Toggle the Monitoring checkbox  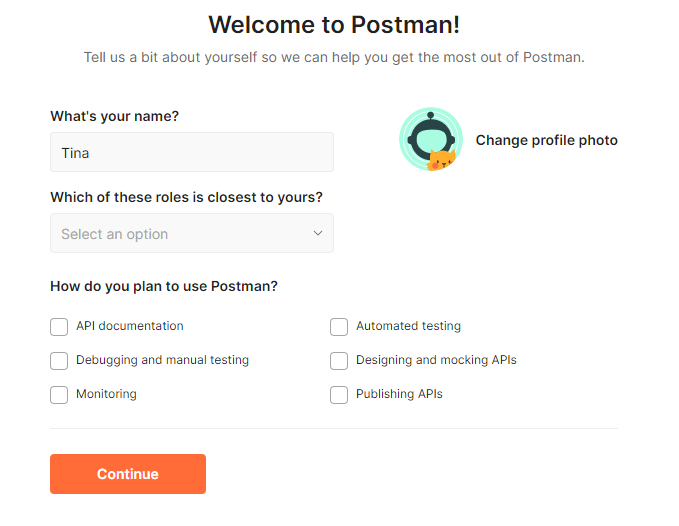(59, 395)
